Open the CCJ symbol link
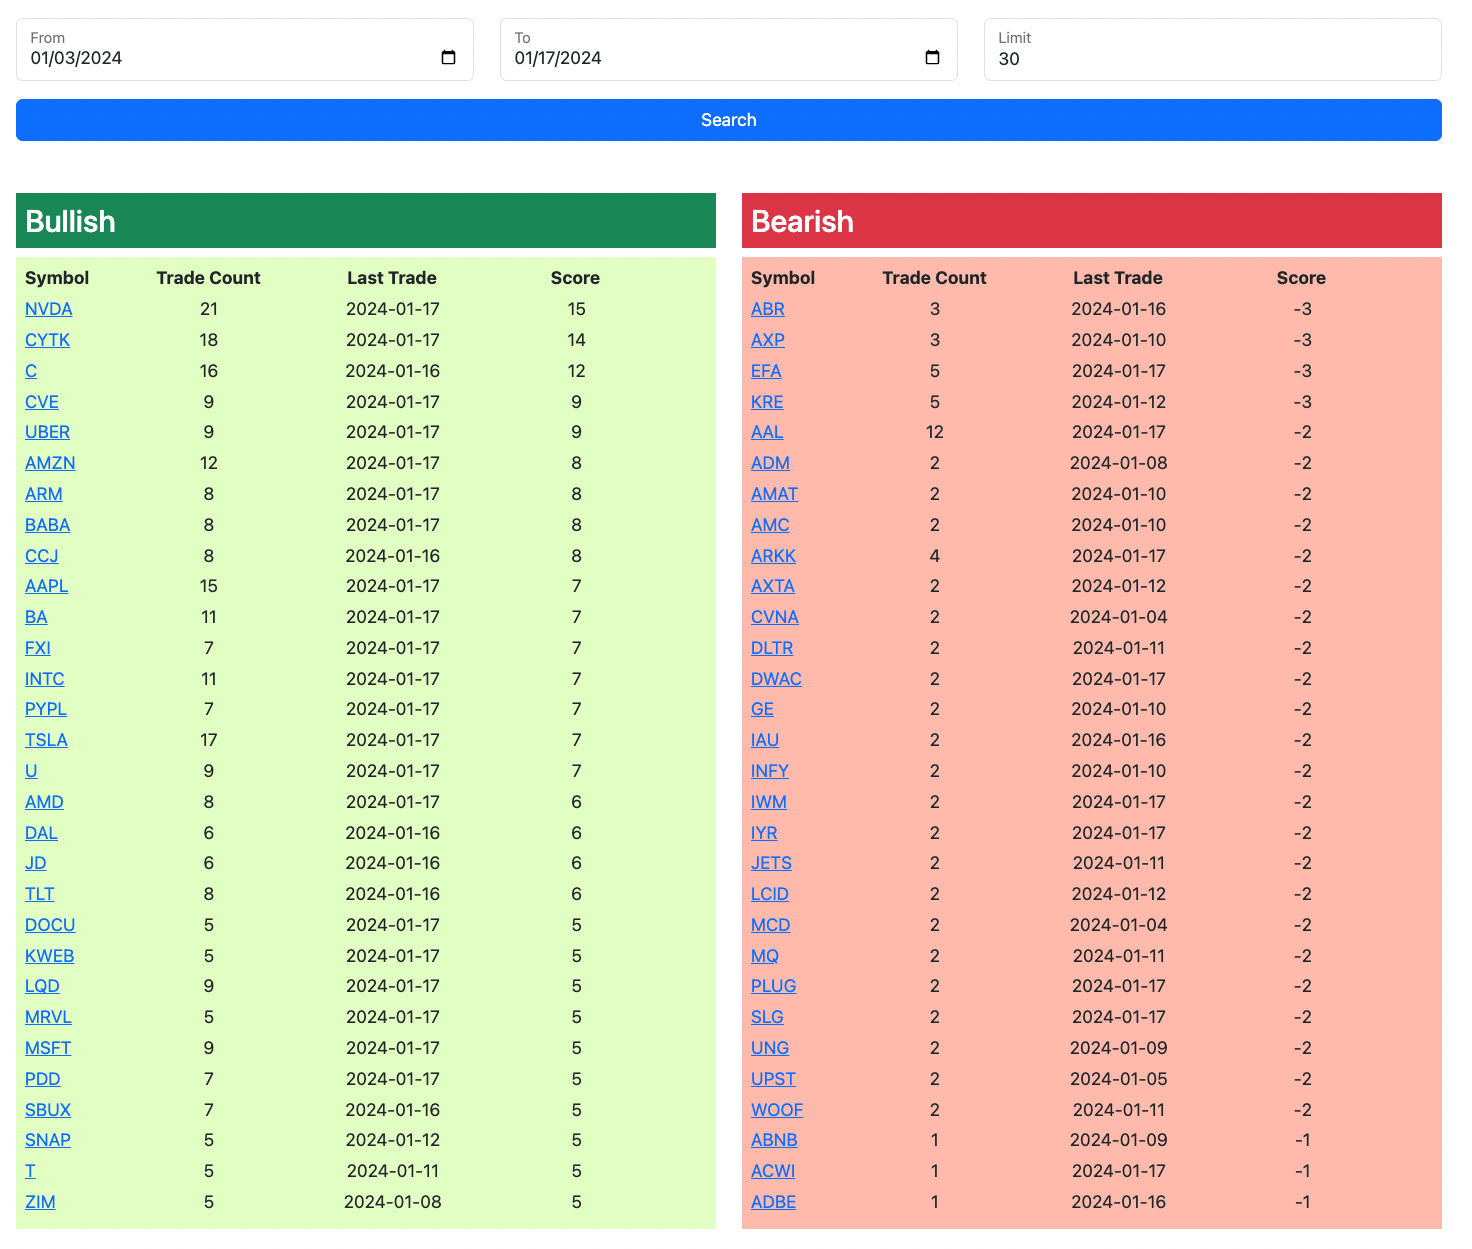The height and width of the screenshot is (1249, 1472). [42, 556]
